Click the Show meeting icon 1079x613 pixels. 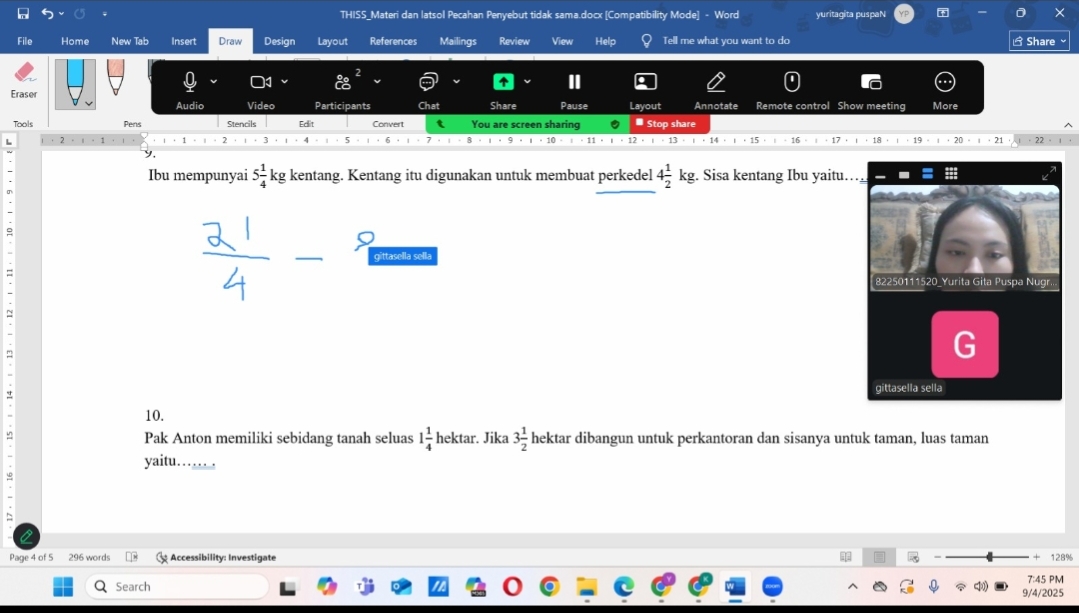(871, 82)
